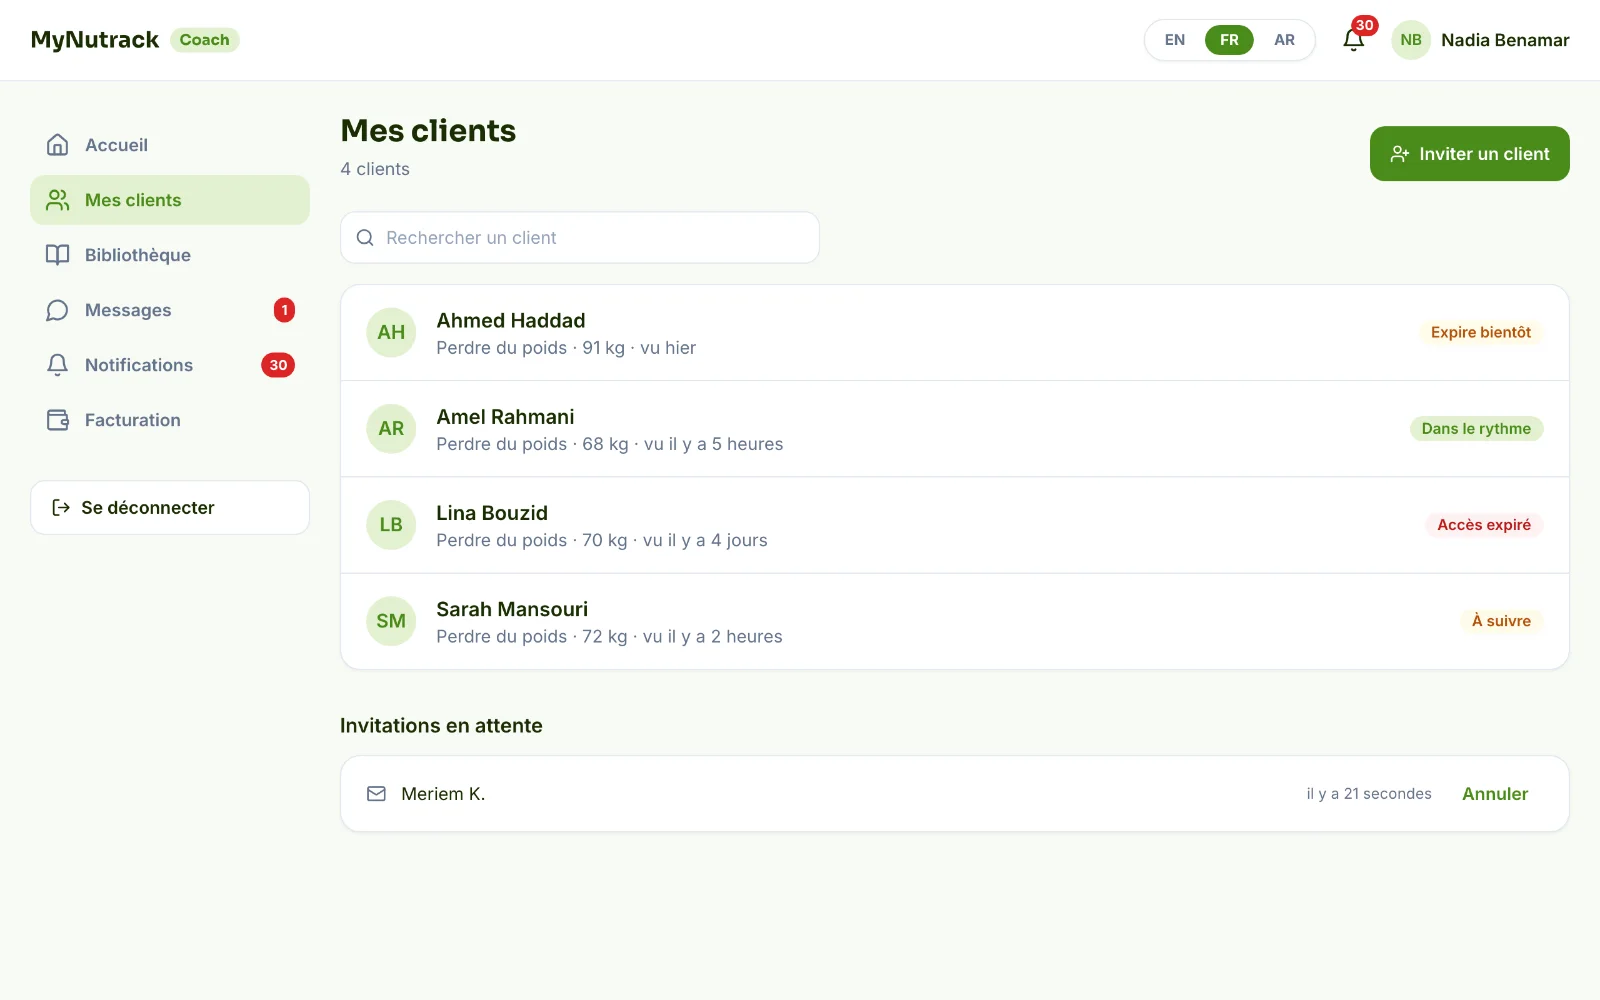Click the Dans le rythme status badge
This screenshot has height=1000, width=1600.
(x=1476, y=429)
